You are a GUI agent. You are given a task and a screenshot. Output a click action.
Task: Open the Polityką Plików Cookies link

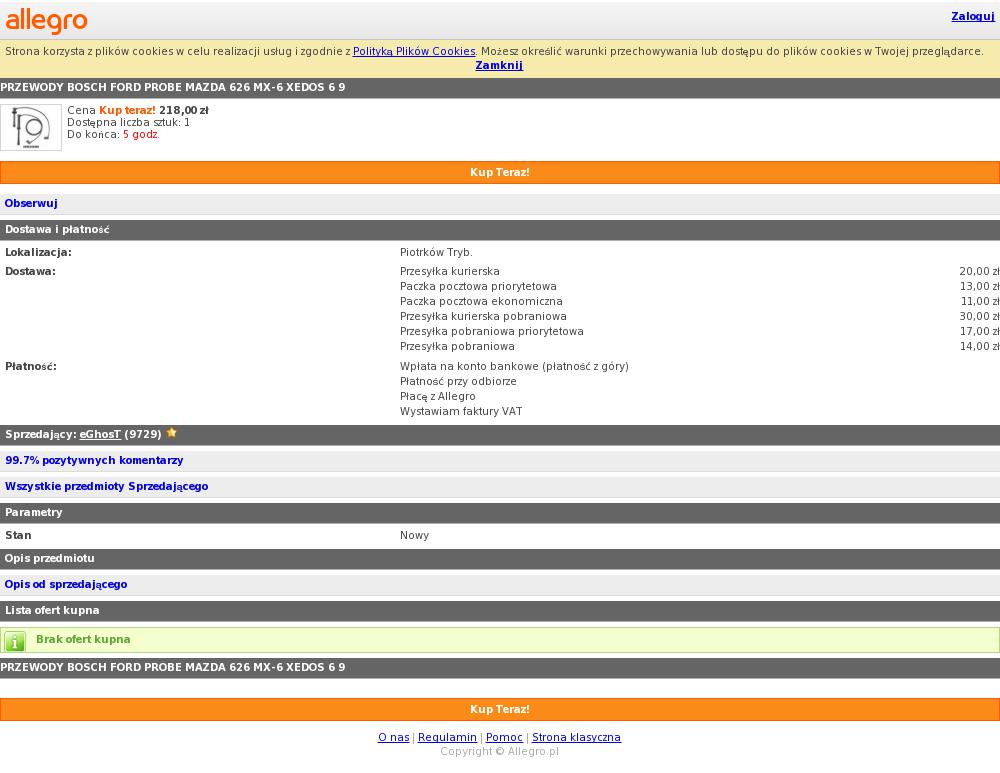[x=414, y=51]
